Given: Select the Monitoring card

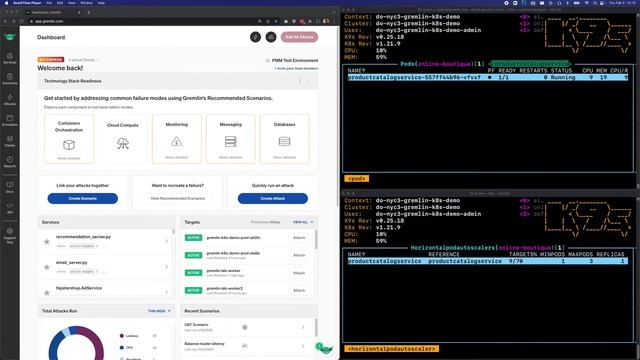Looking at the screenshot, I should 177,139.
